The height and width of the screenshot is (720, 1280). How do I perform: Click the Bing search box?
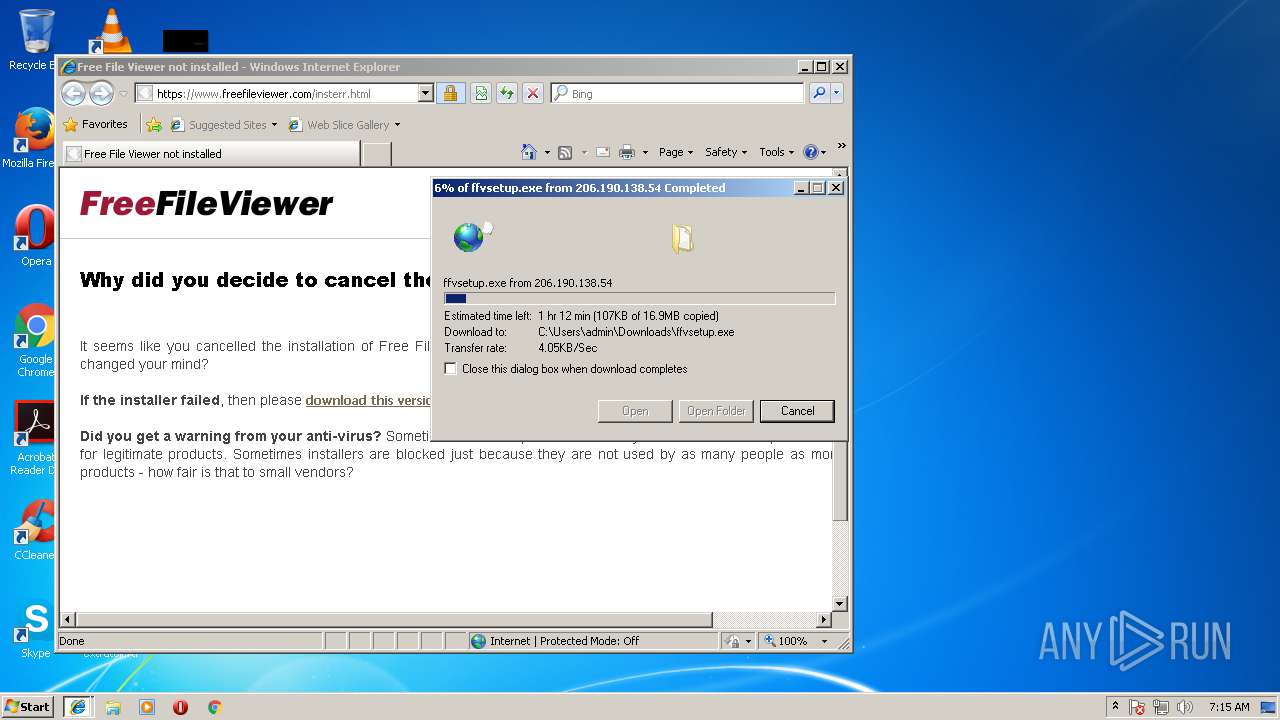677,93
